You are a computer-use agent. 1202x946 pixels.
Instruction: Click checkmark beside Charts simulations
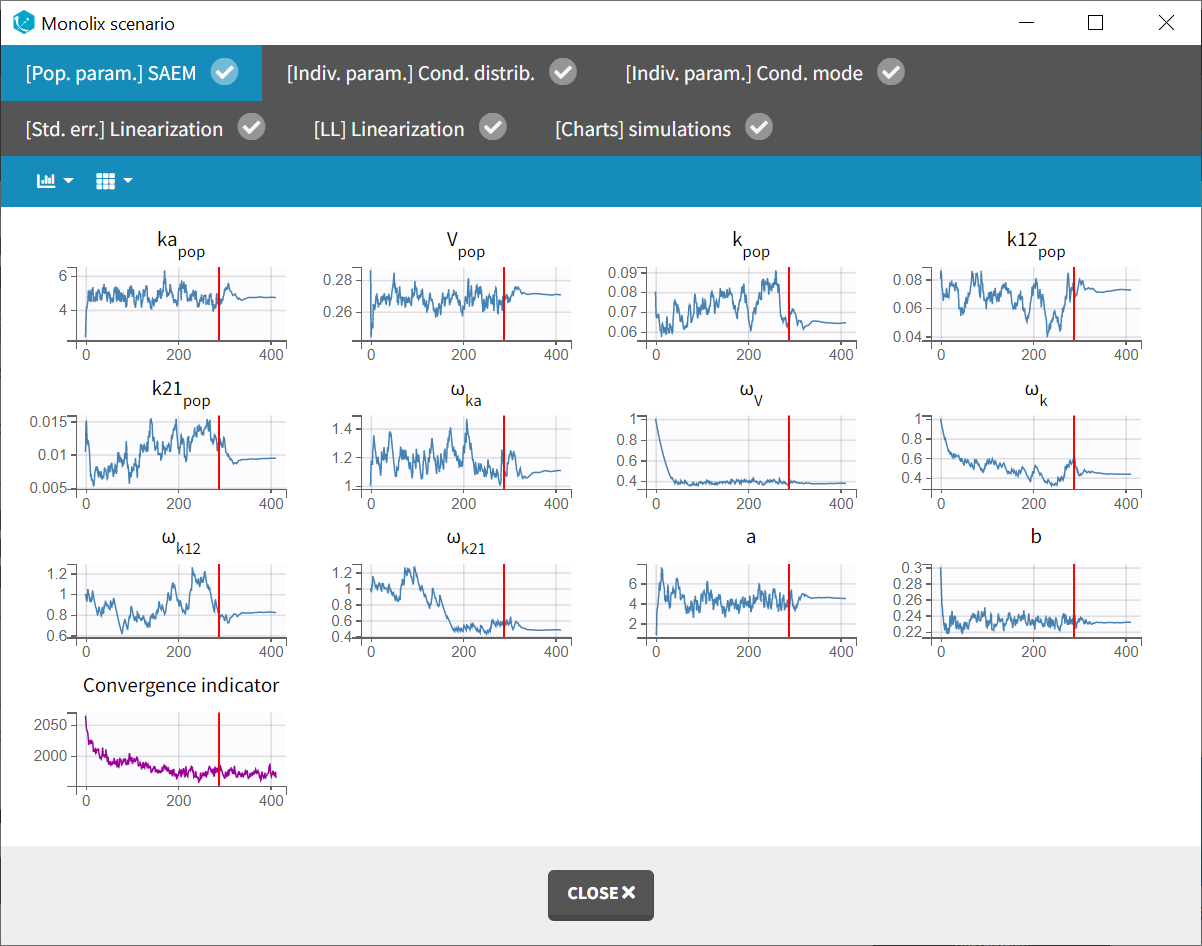pos(760,128)
